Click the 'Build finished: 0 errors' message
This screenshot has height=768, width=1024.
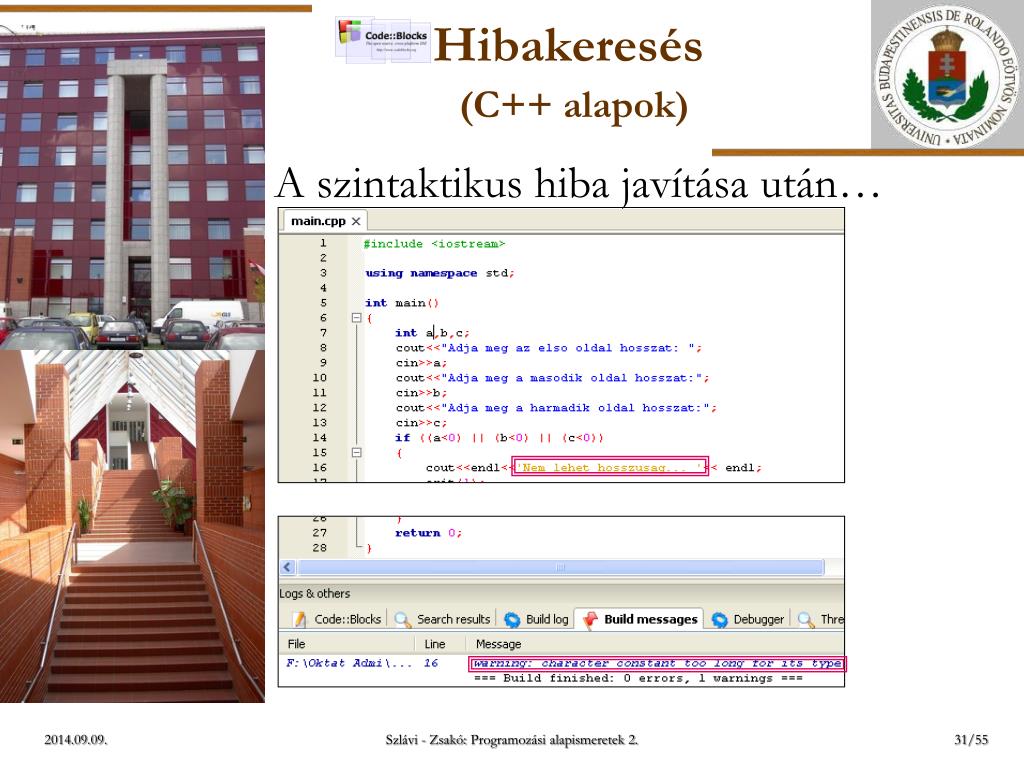pyautogui.click(x=638, y=679)
